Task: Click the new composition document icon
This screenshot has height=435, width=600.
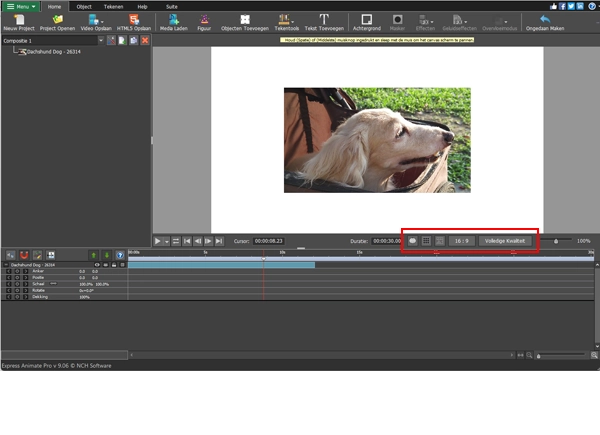Action: pos(122,41)
